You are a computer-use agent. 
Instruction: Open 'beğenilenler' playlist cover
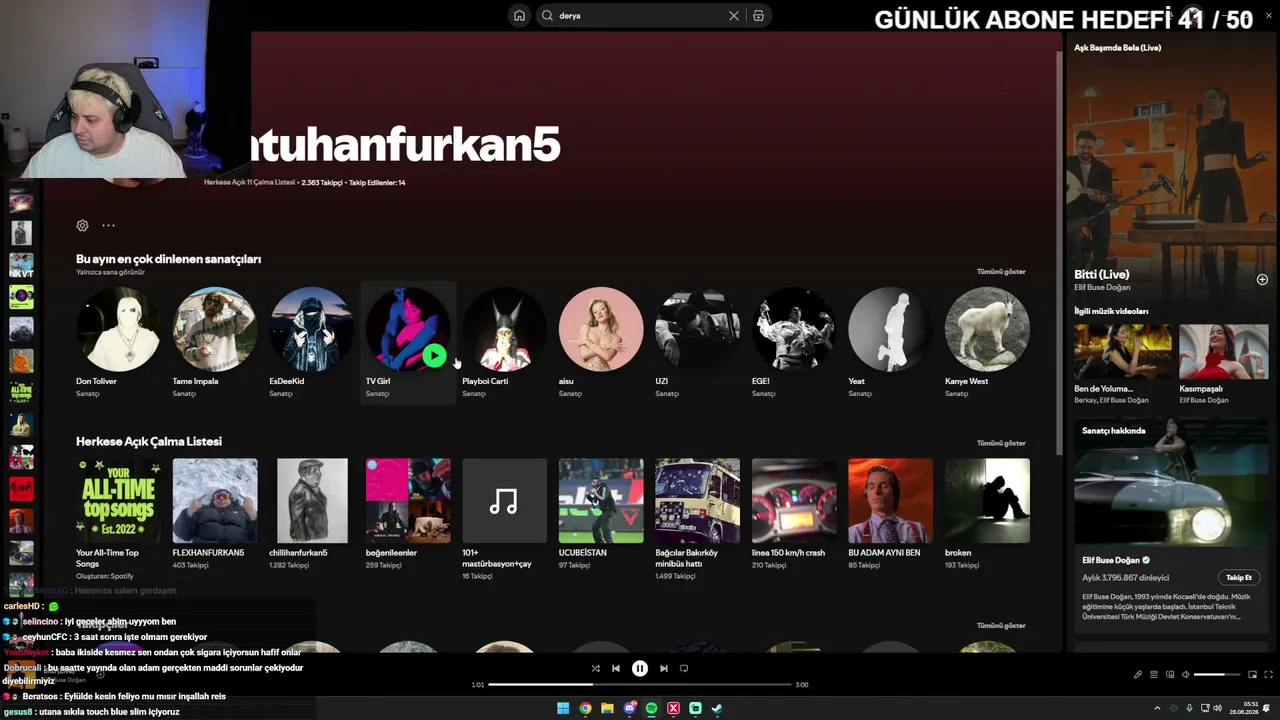[x=408, y=501]
